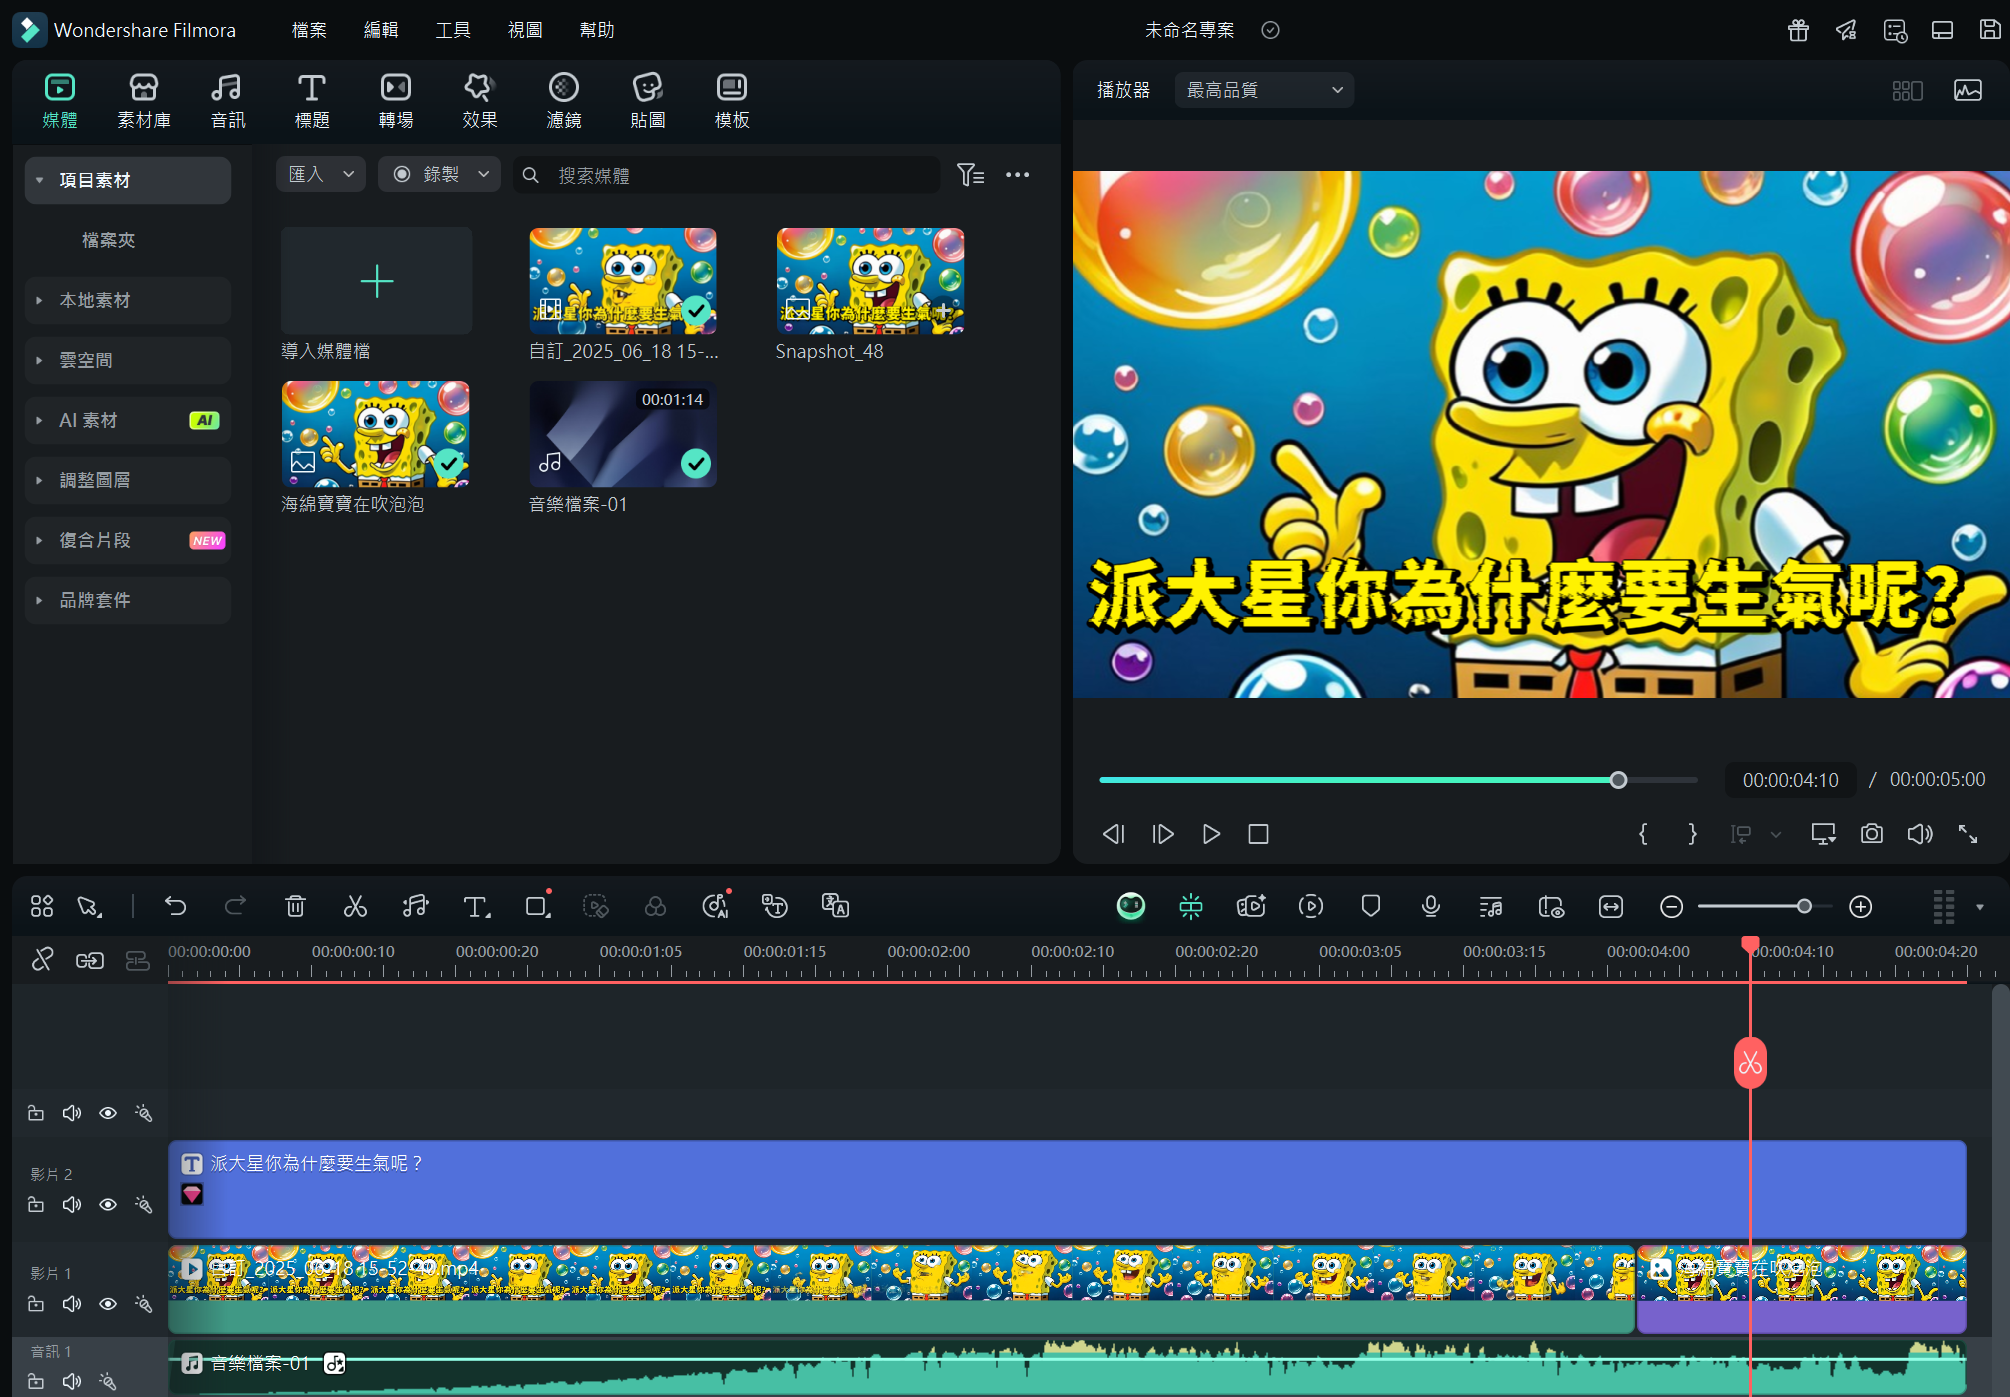This screenshot has height=1397, width=2010.
Task: Select the scissors split tool in toolbar
Action: [355, 906]
